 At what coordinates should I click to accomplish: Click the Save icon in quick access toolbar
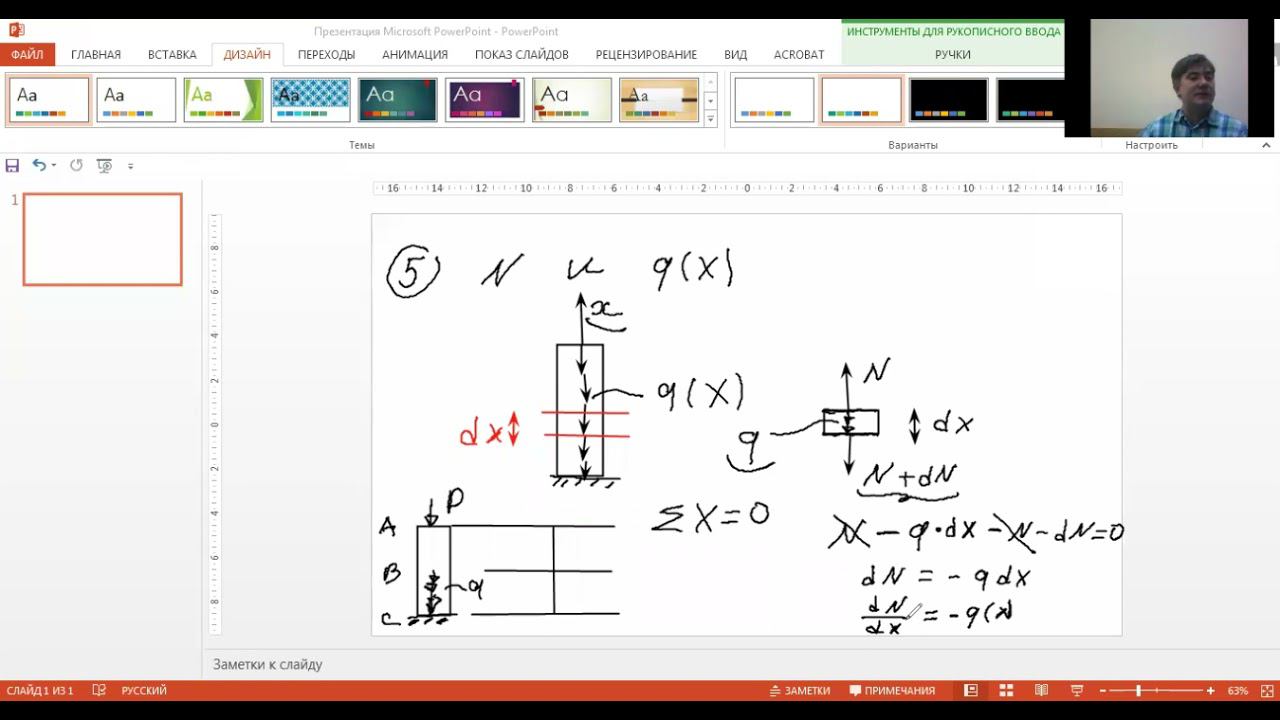coord(13,165)
